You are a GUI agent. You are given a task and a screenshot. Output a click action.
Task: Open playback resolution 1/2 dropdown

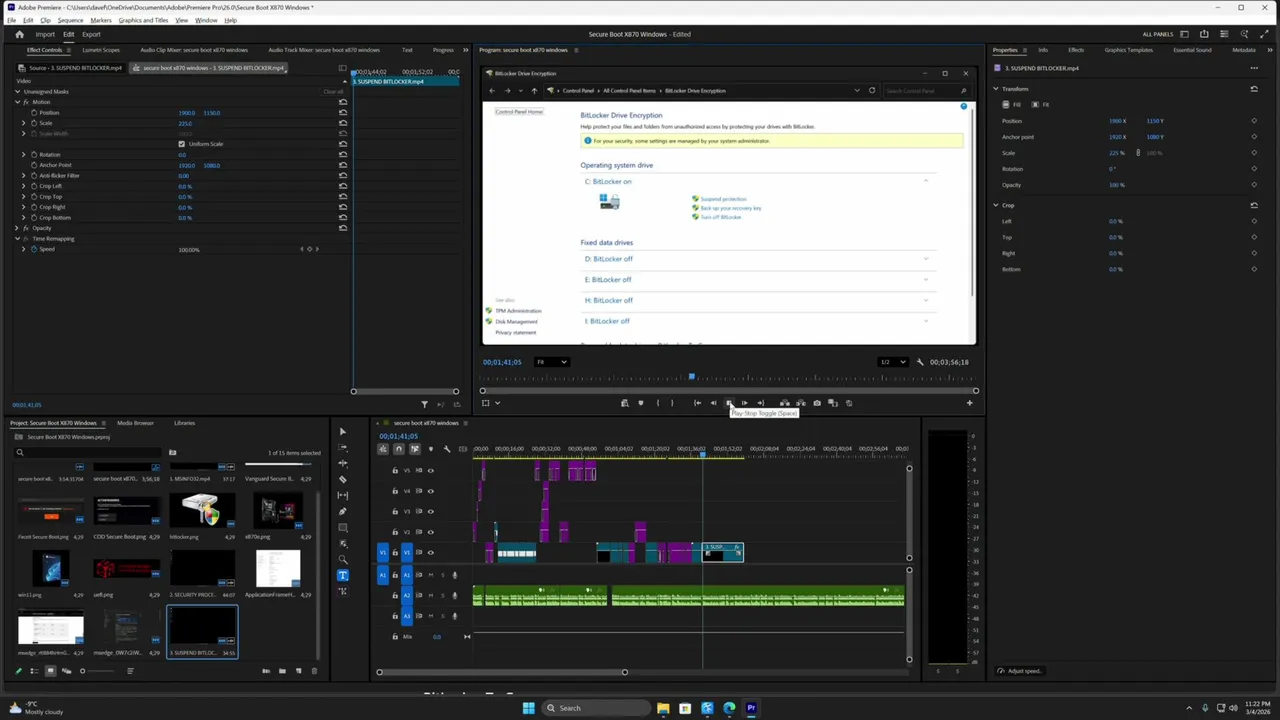[892, 362]
